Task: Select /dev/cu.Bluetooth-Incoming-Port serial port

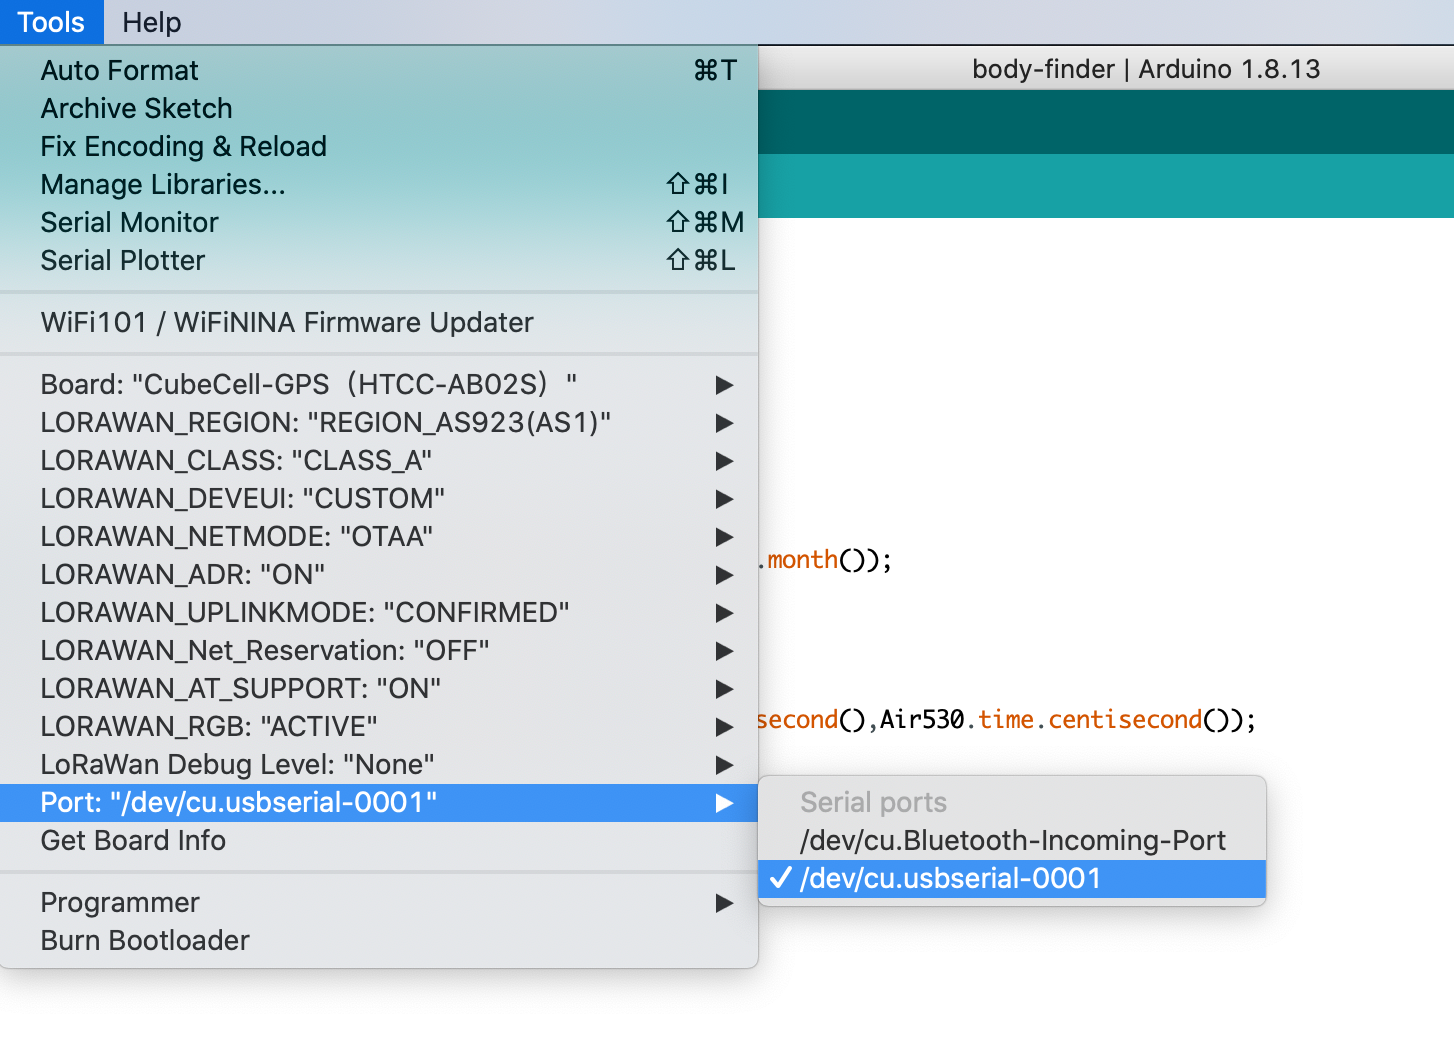Action: (1012, 840)
